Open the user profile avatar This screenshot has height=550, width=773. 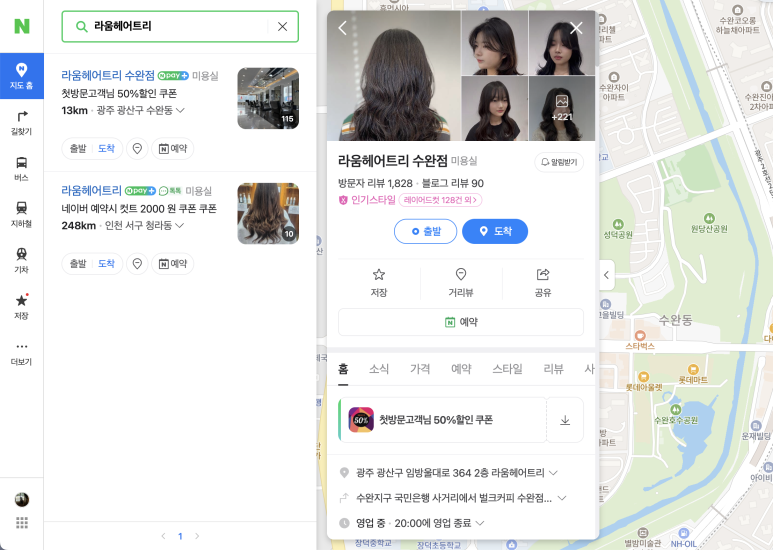coord(22,499)
